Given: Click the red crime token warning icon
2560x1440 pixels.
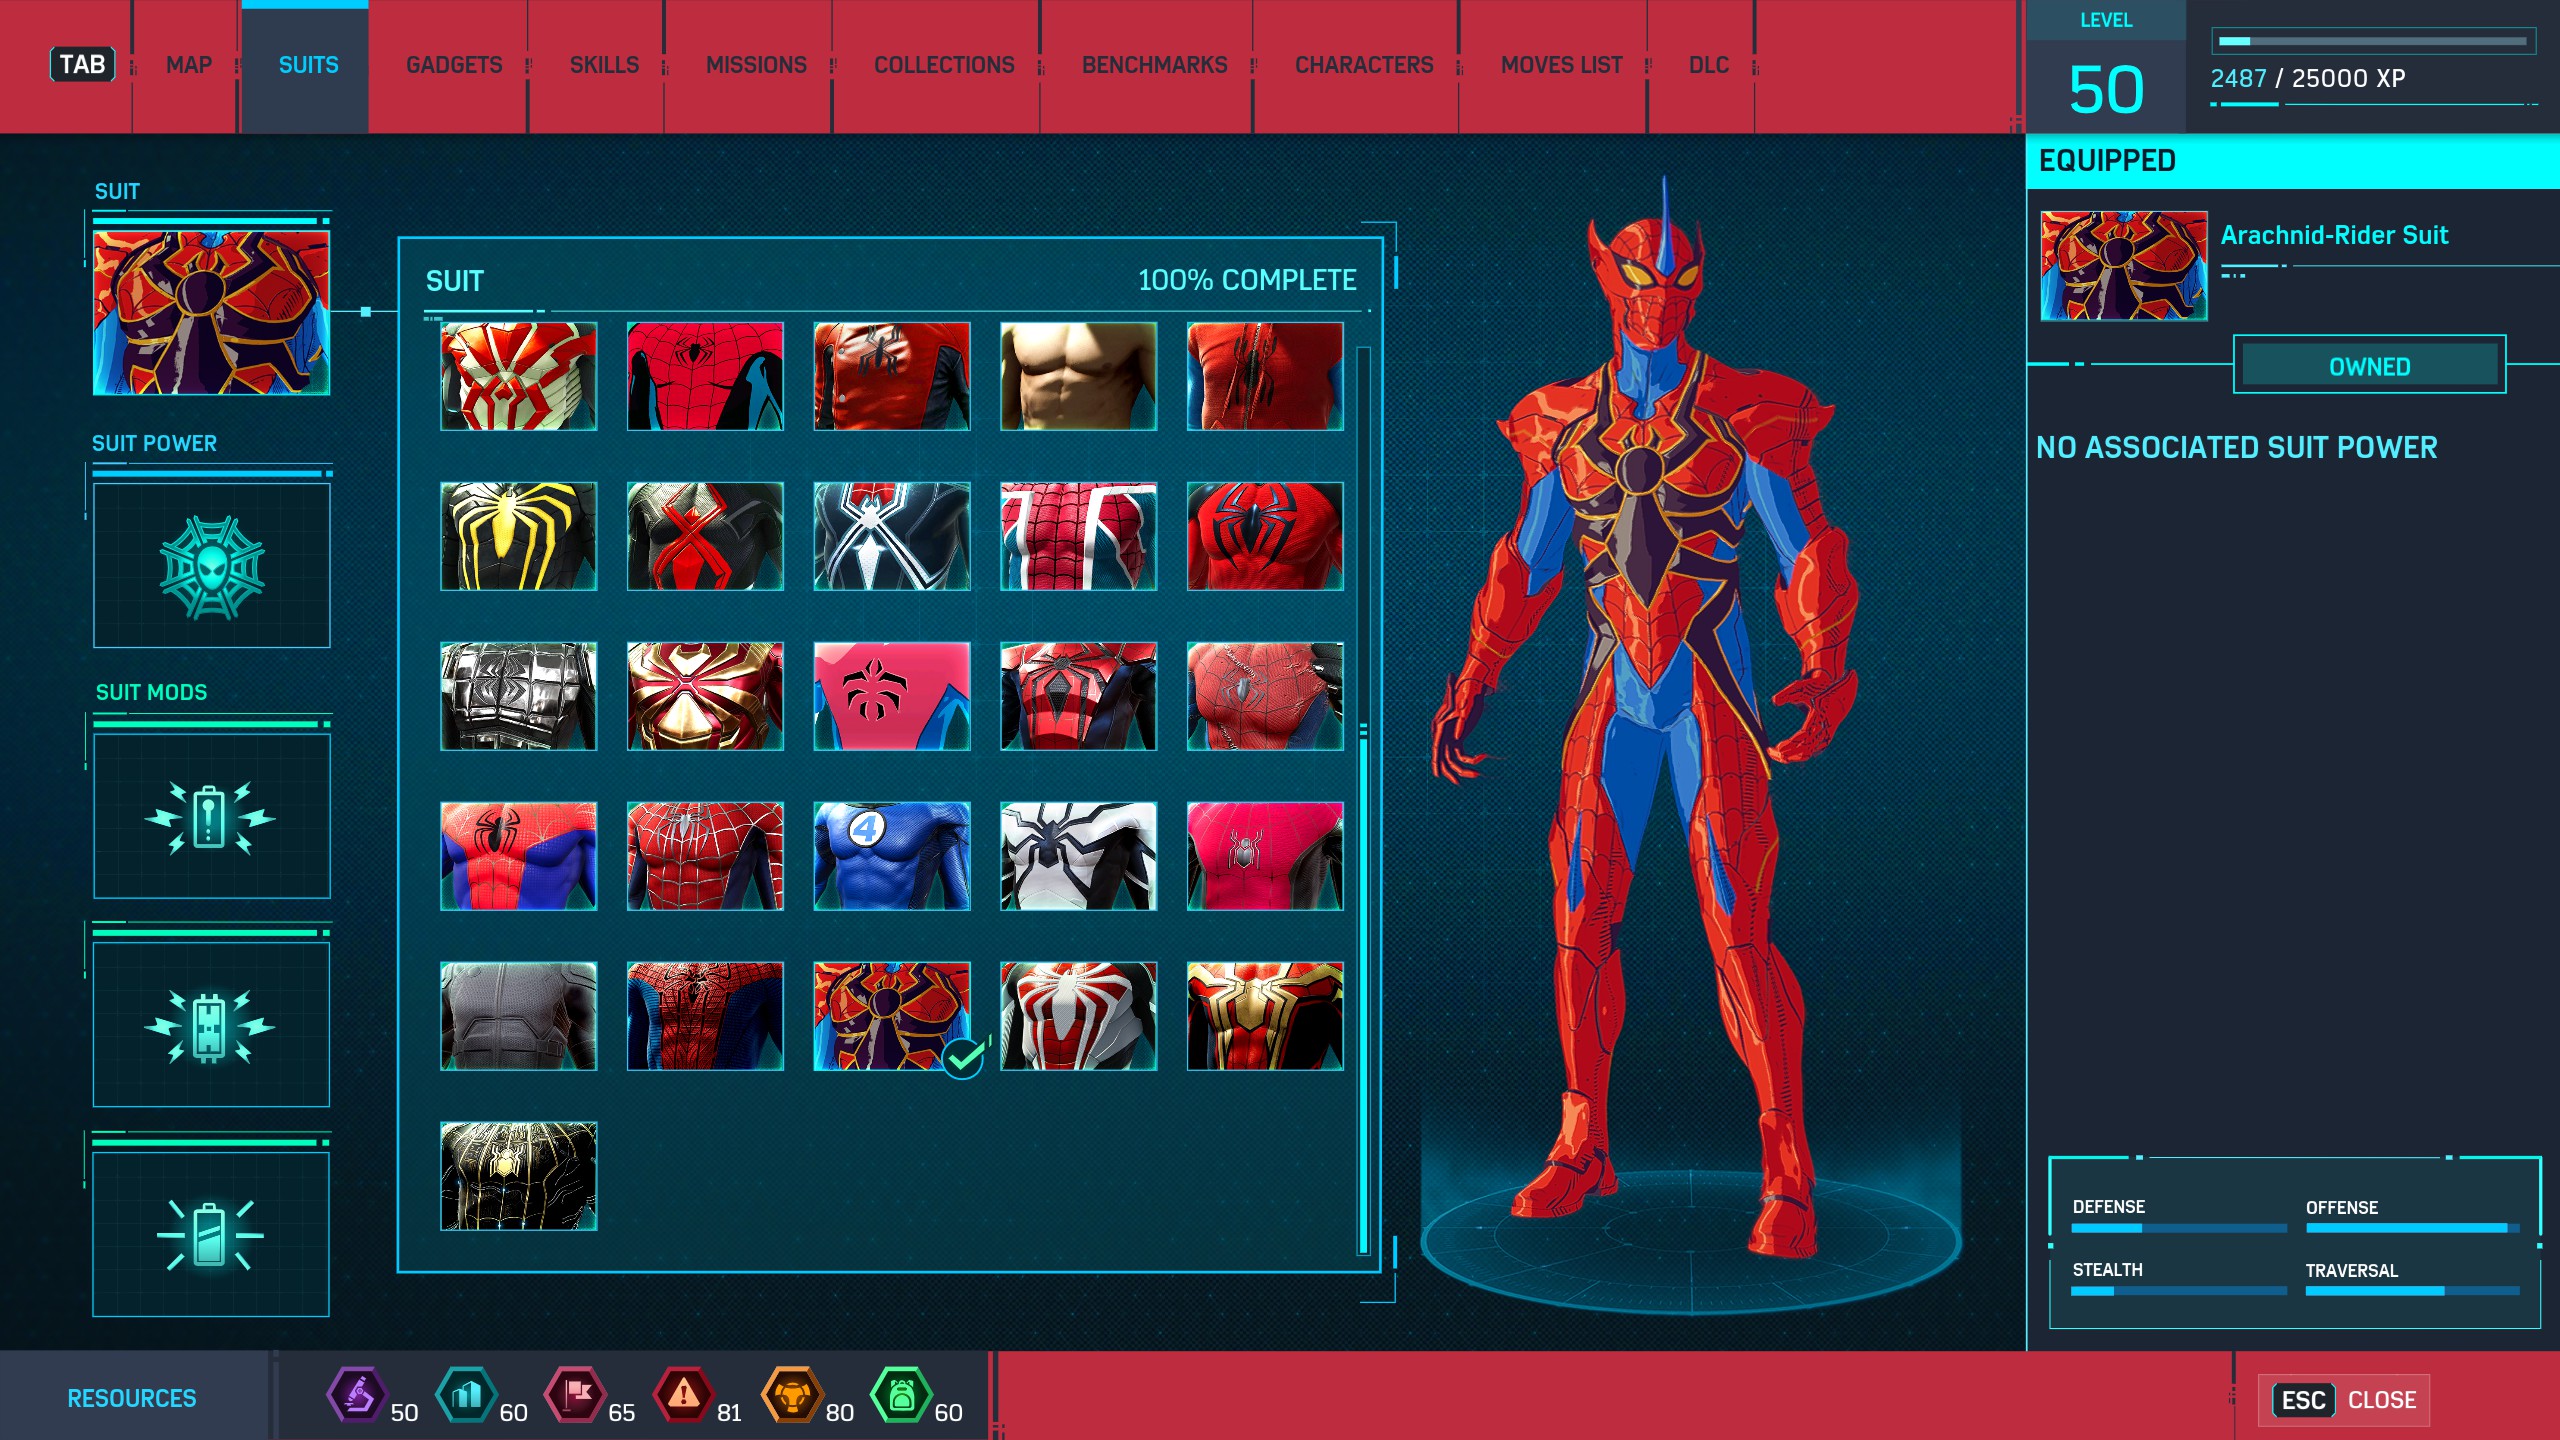Looking at the screenshot, I should [x=684, y=1394].
